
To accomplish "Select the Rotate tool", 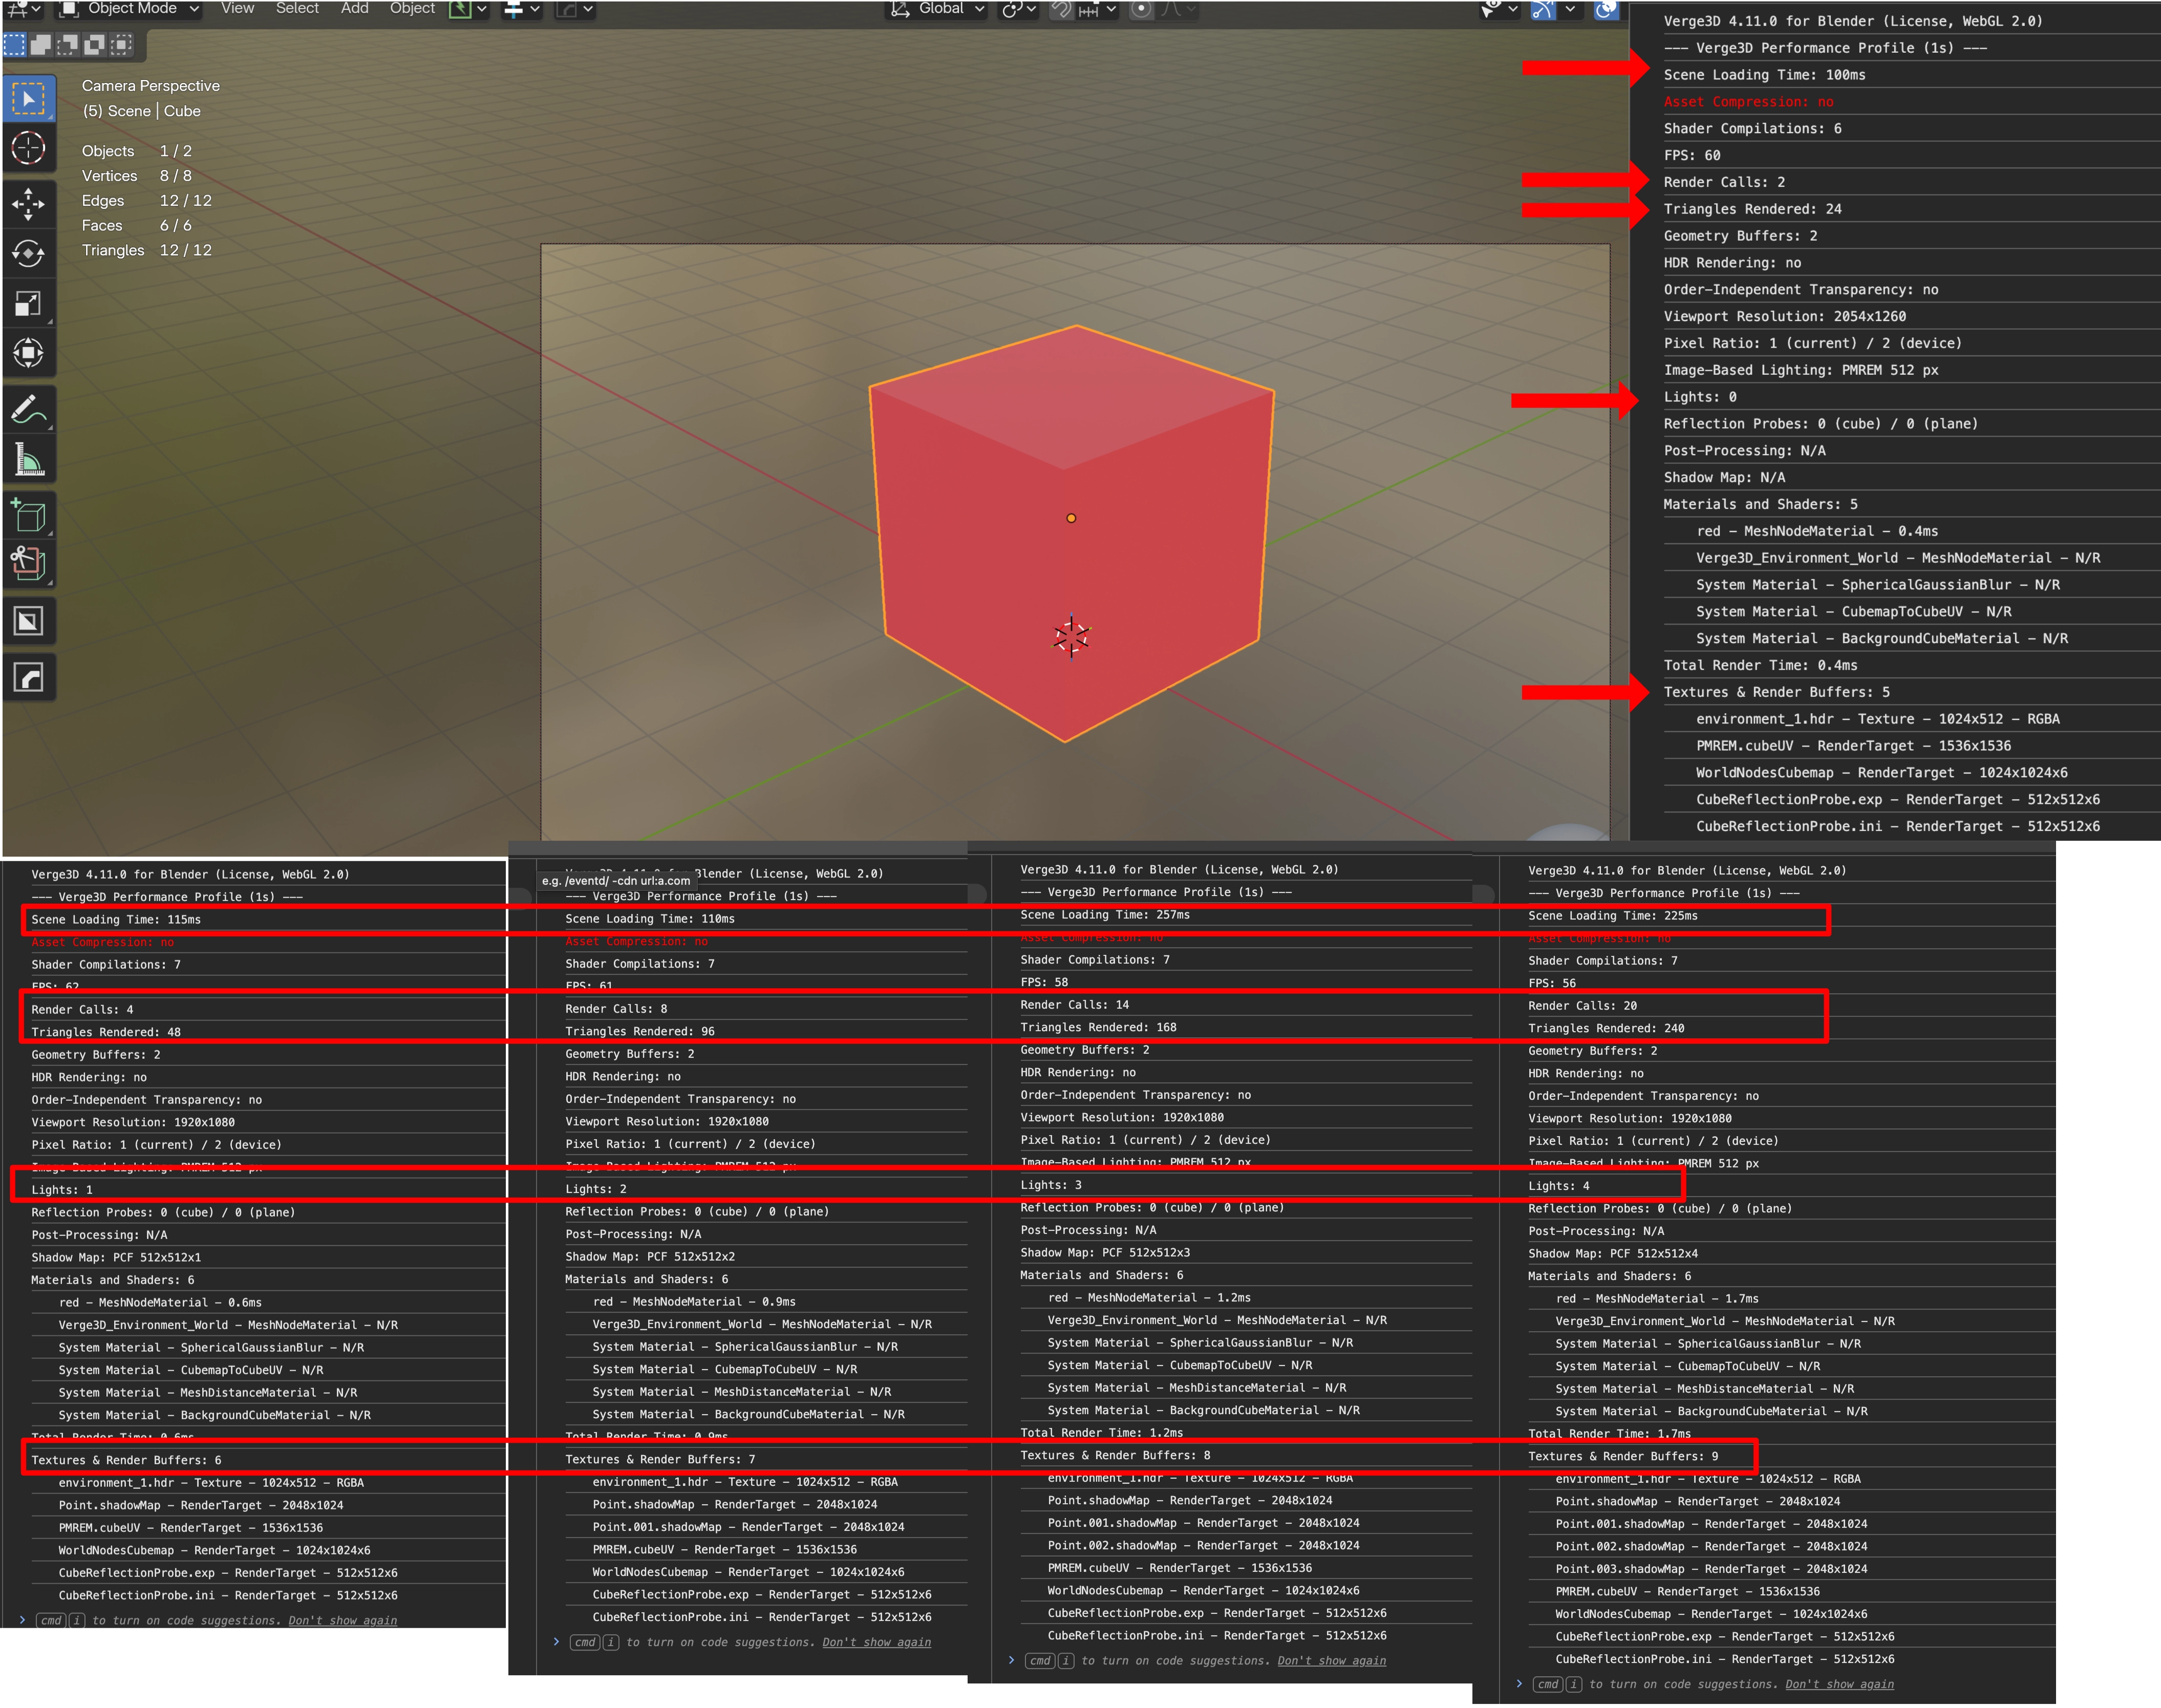I will (30, 254).
